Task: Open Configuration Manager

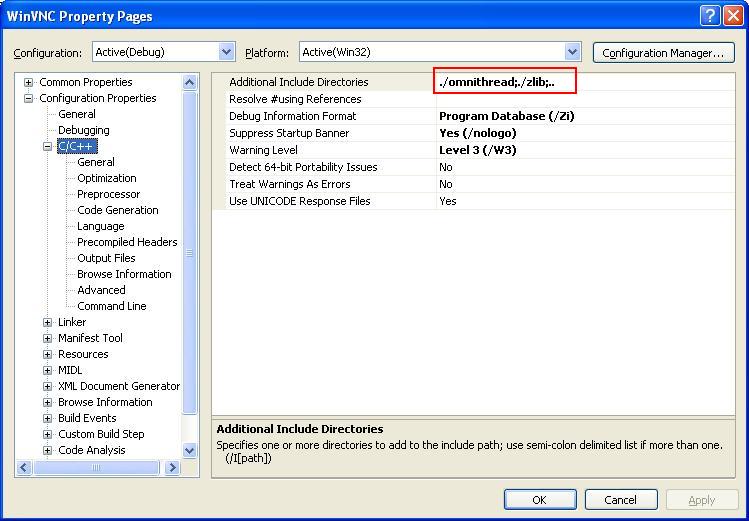Action: [664, 53]
